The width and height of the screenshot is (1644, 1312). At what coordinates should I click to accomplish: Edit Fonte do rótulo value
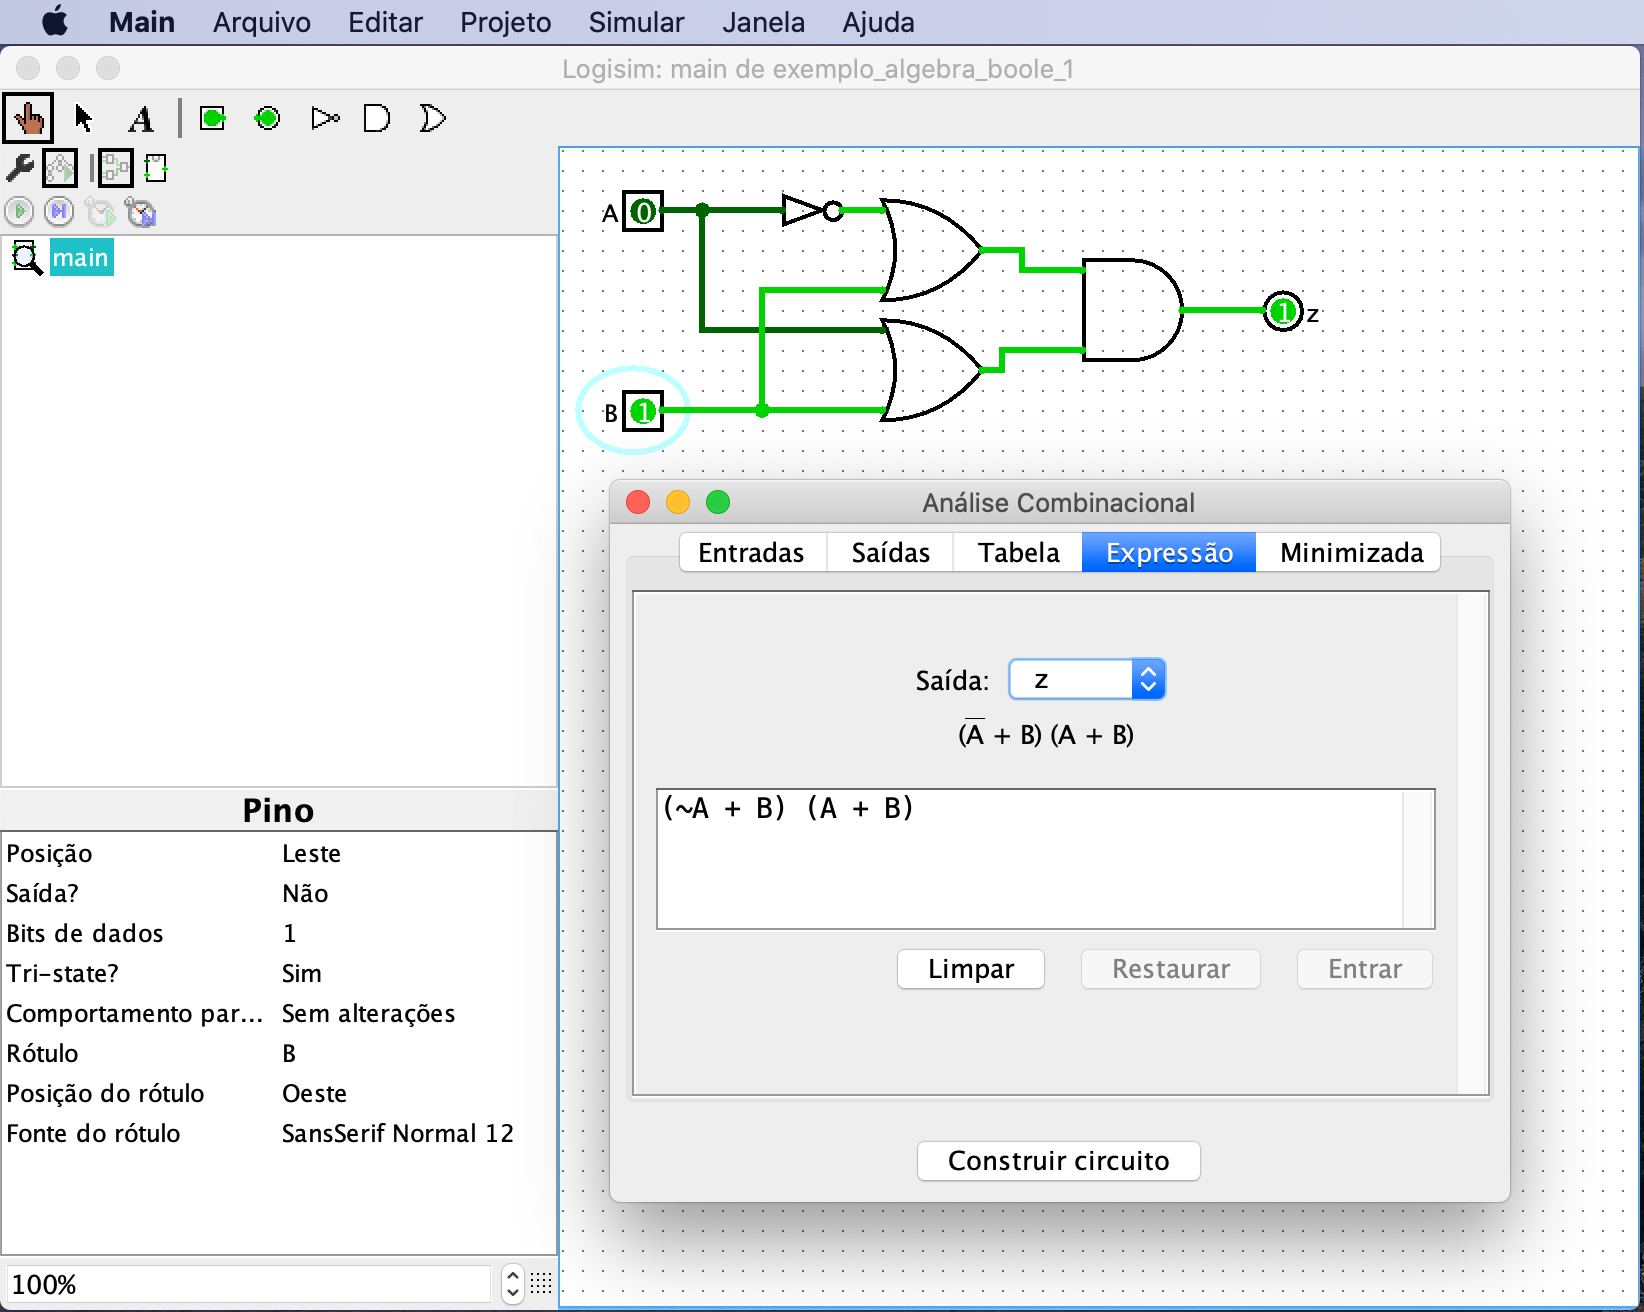pos(417,1133)
